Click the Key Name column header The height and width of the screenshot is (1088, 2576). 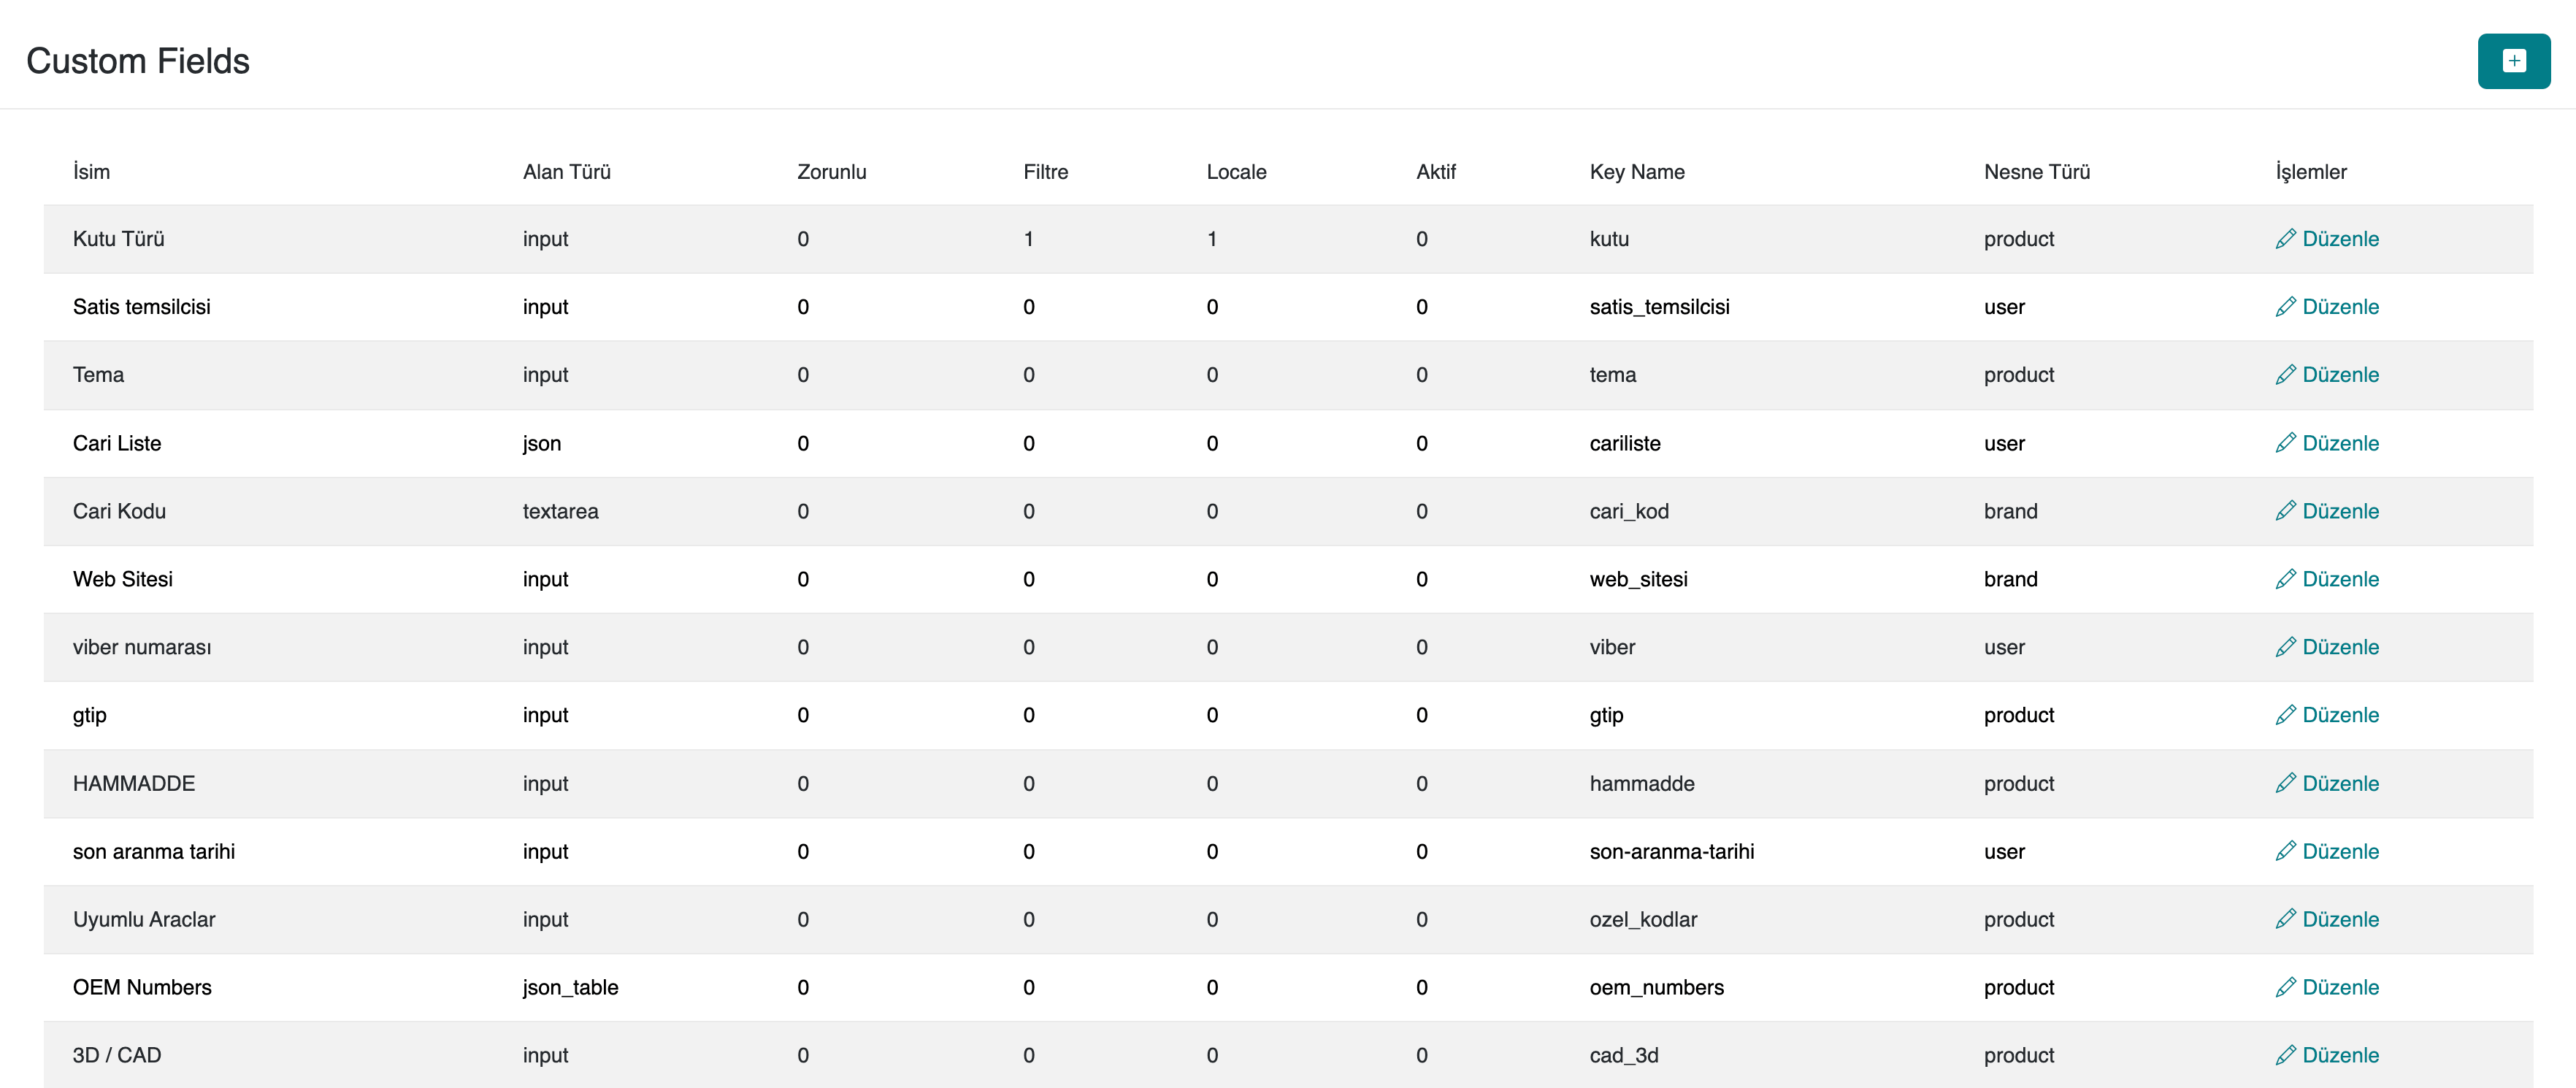pos(1636,172)
